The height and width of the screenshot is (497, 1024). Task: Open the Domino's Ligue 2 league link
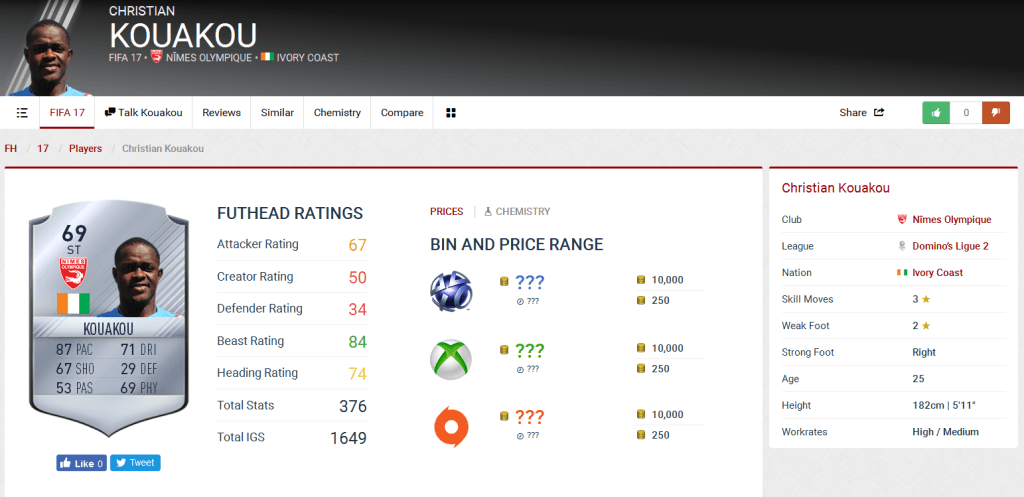[x=958, y=246]
